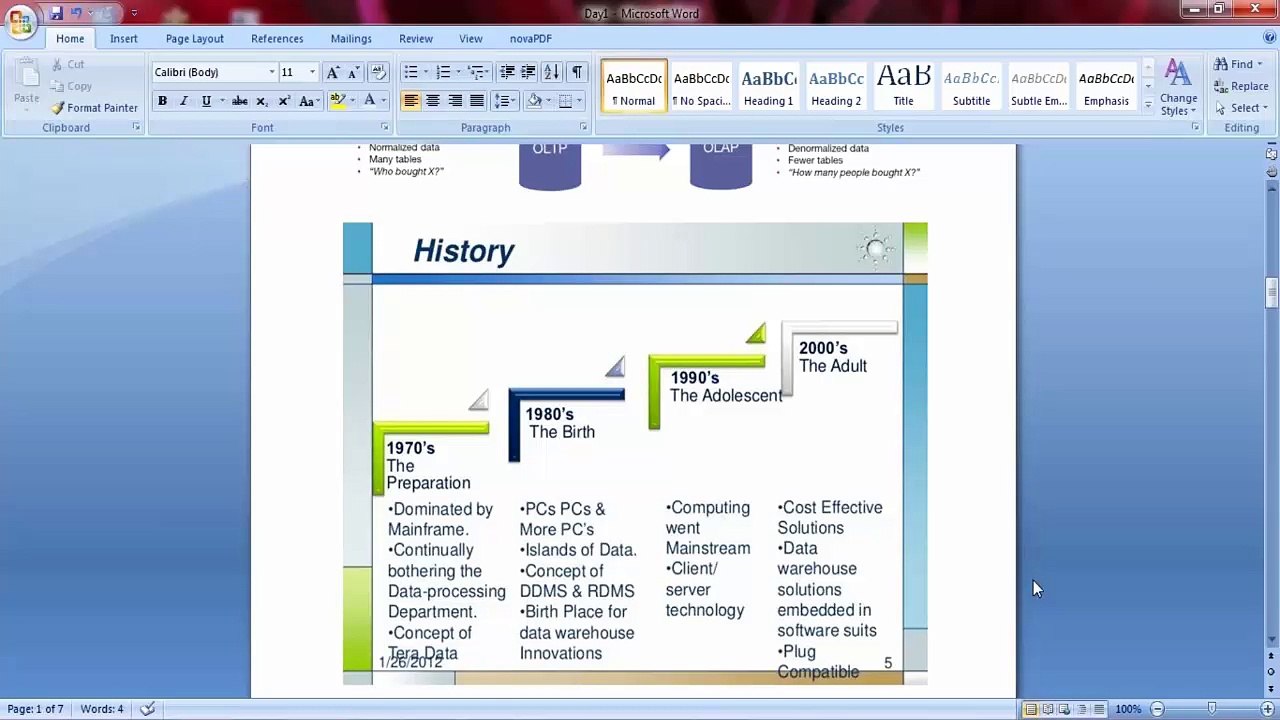Toggle Bold formatting
Viewport: 1280px width, 720px height.
tap(162, 101)
